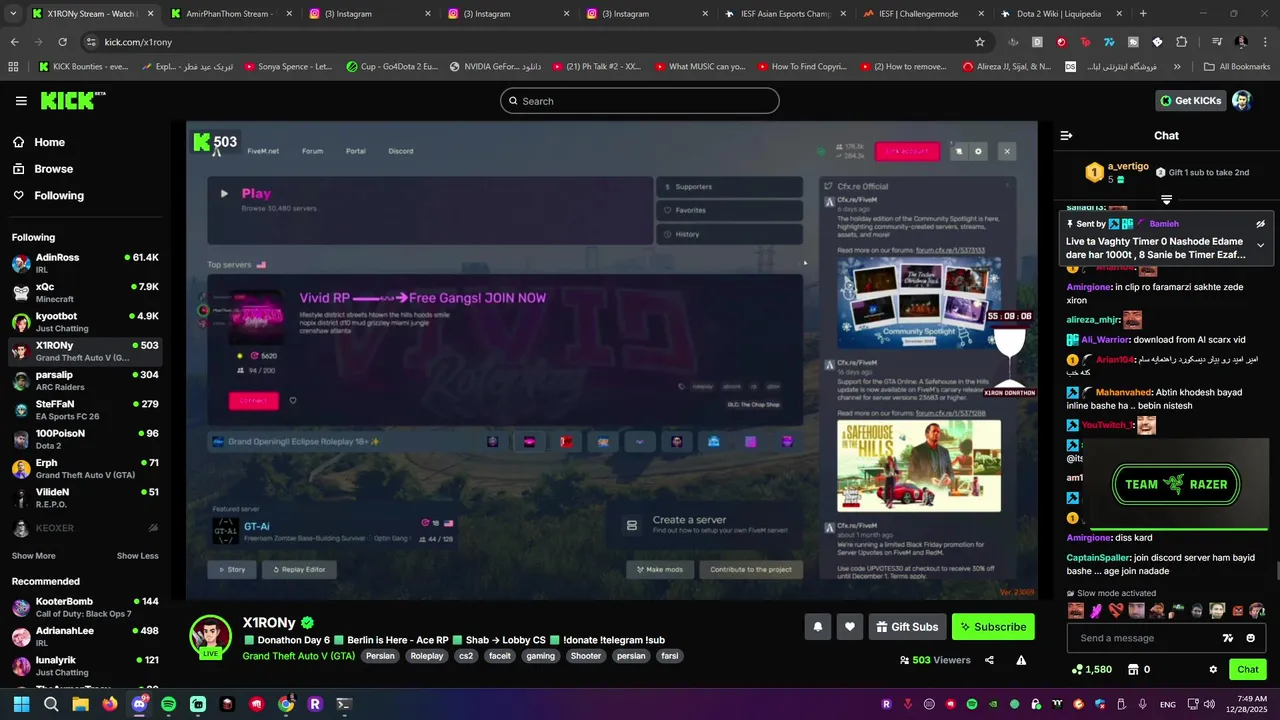
Task: Collapse the chat panel arrow icon
Action: (x=1066, y=135)
